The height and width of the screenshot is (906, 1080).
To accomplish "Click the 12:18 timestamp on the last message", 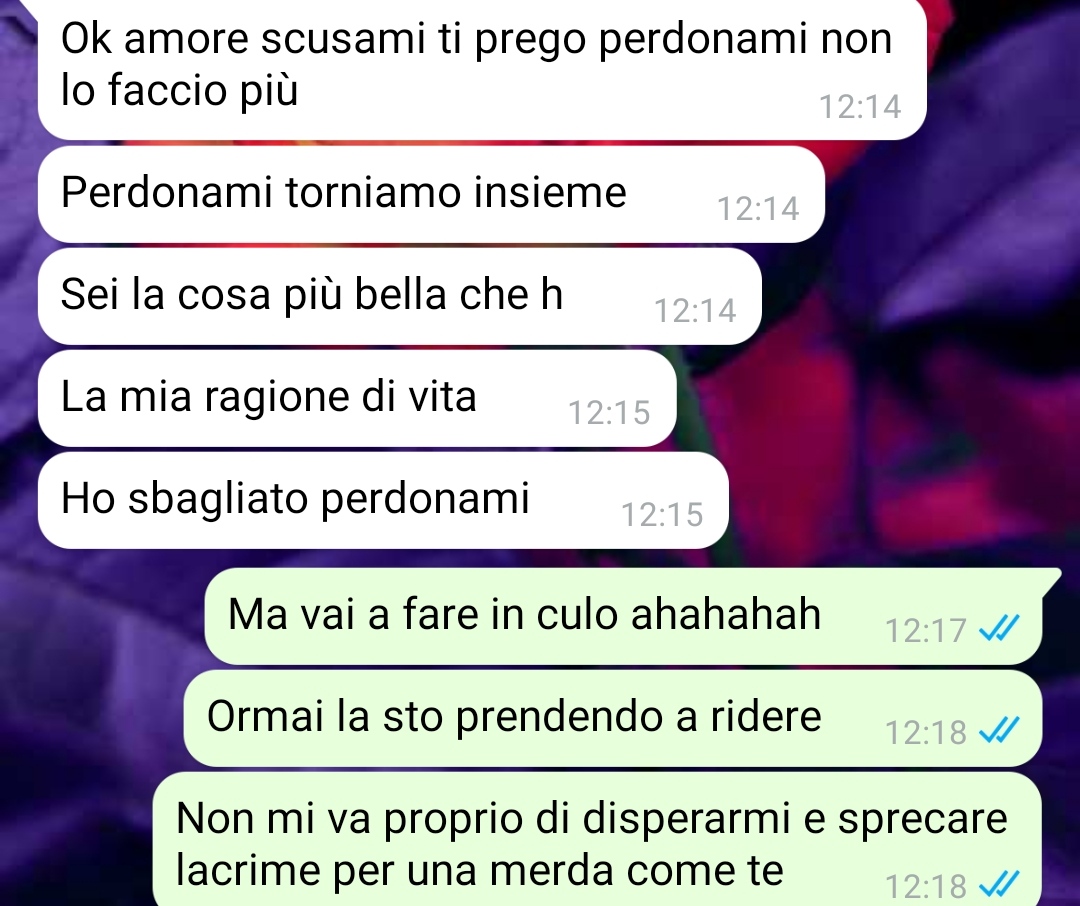I will (x=926, y=885).
